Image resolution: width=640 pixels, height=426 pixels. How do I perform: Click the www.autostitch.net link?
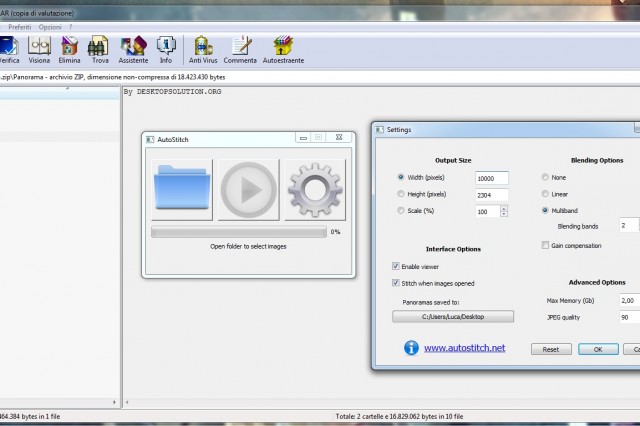click(464, 349)
